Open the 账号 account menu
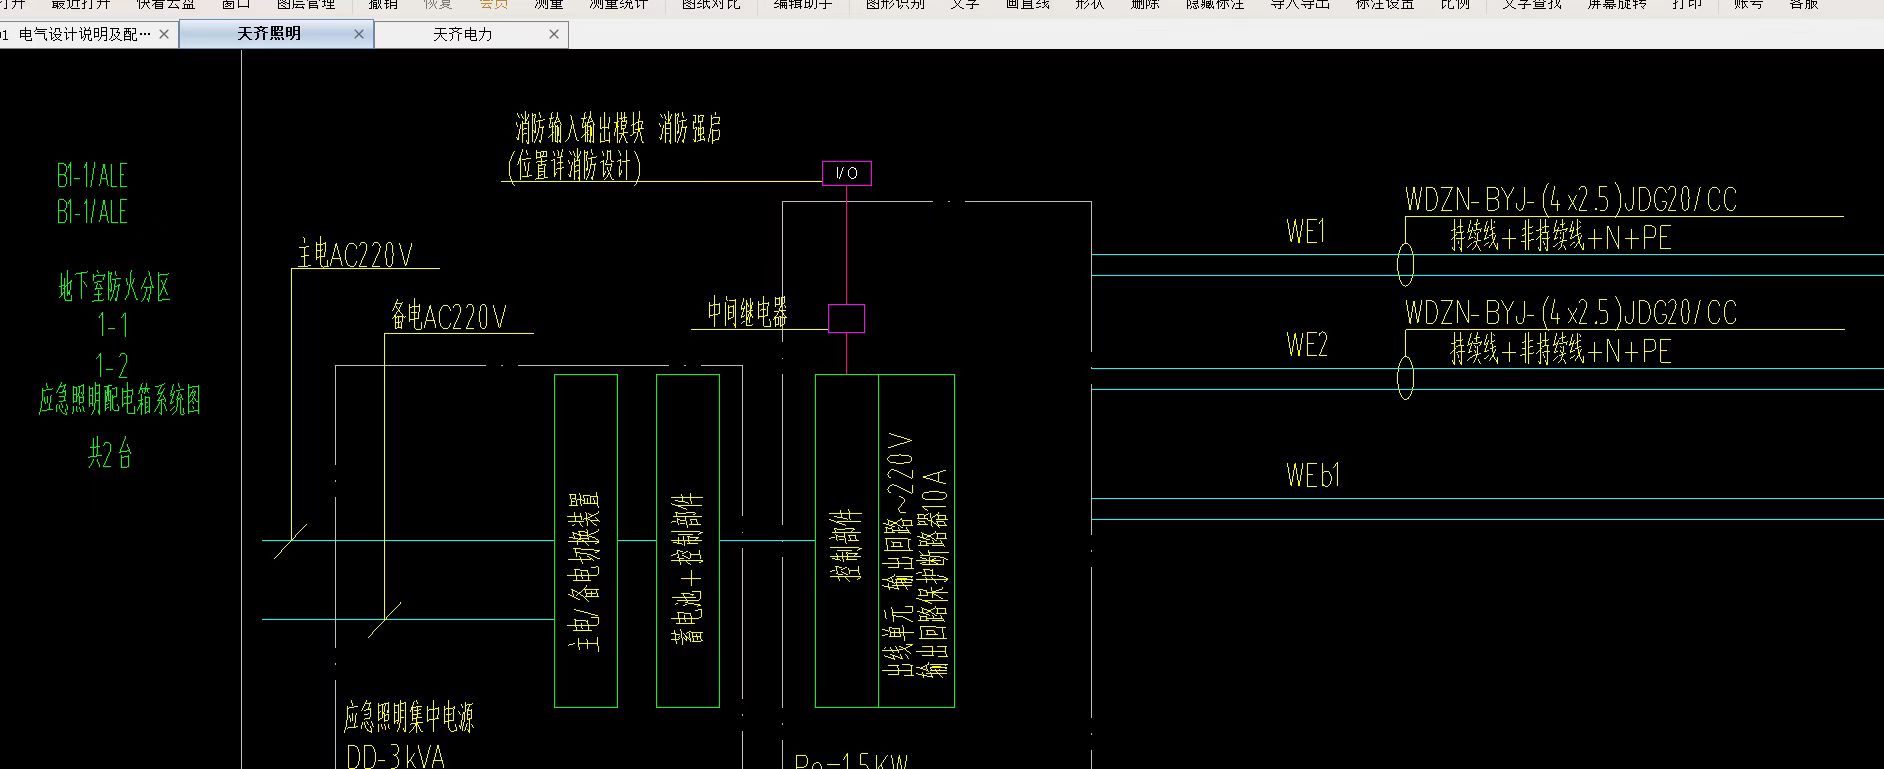The image size is (1884, 769). click(1749, 5)
